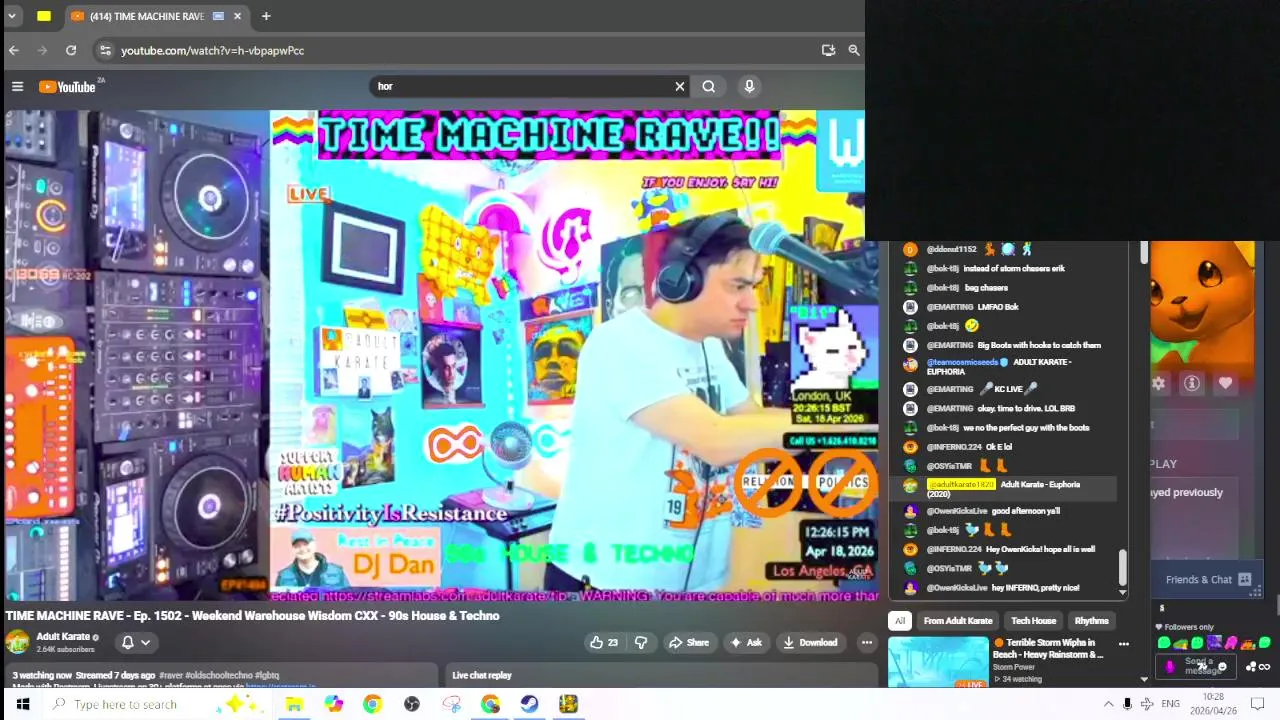Download the video

(x=810, y=642)
